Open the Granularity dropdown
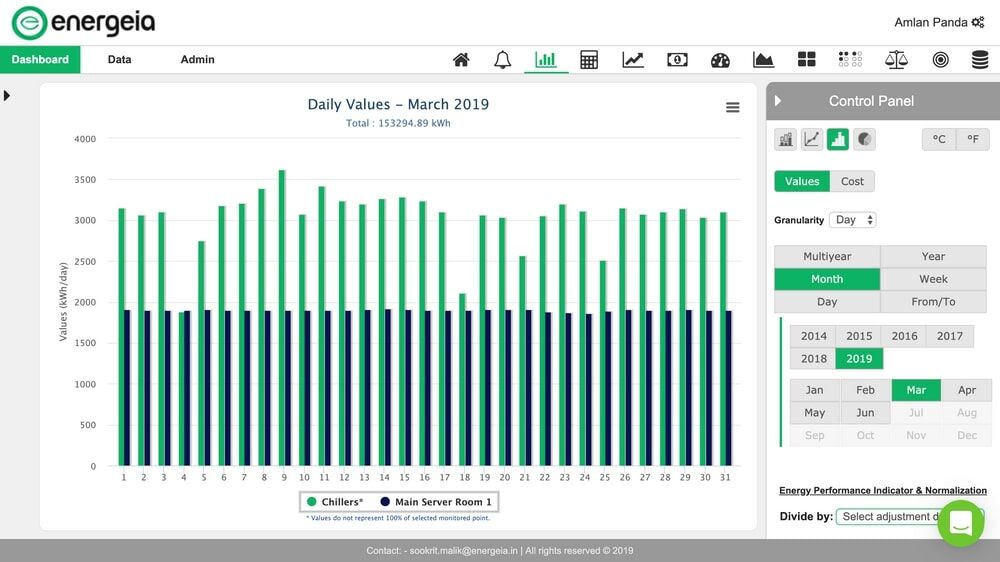Image resolution: width=1000 pixels, height=562 pixels. (854, 220)
